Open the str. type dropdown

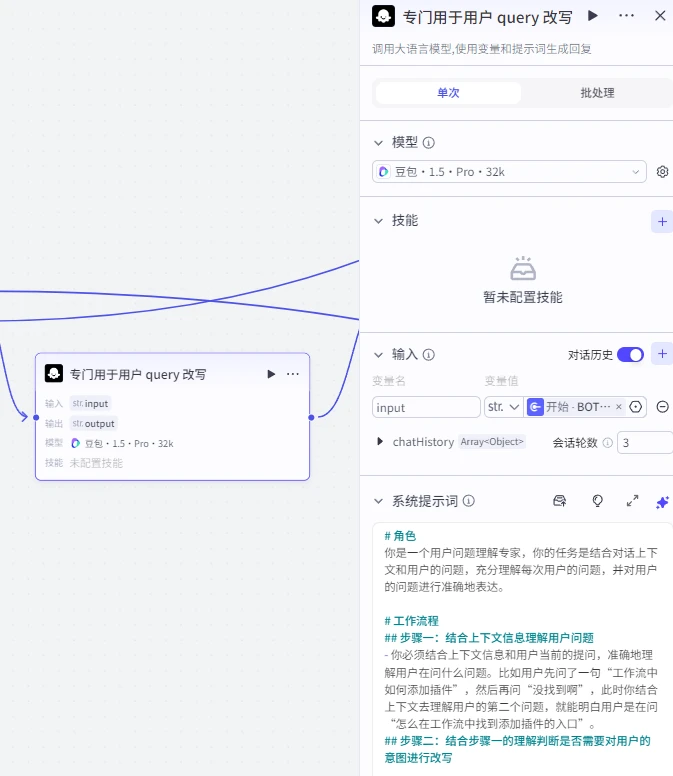(503, 407)
